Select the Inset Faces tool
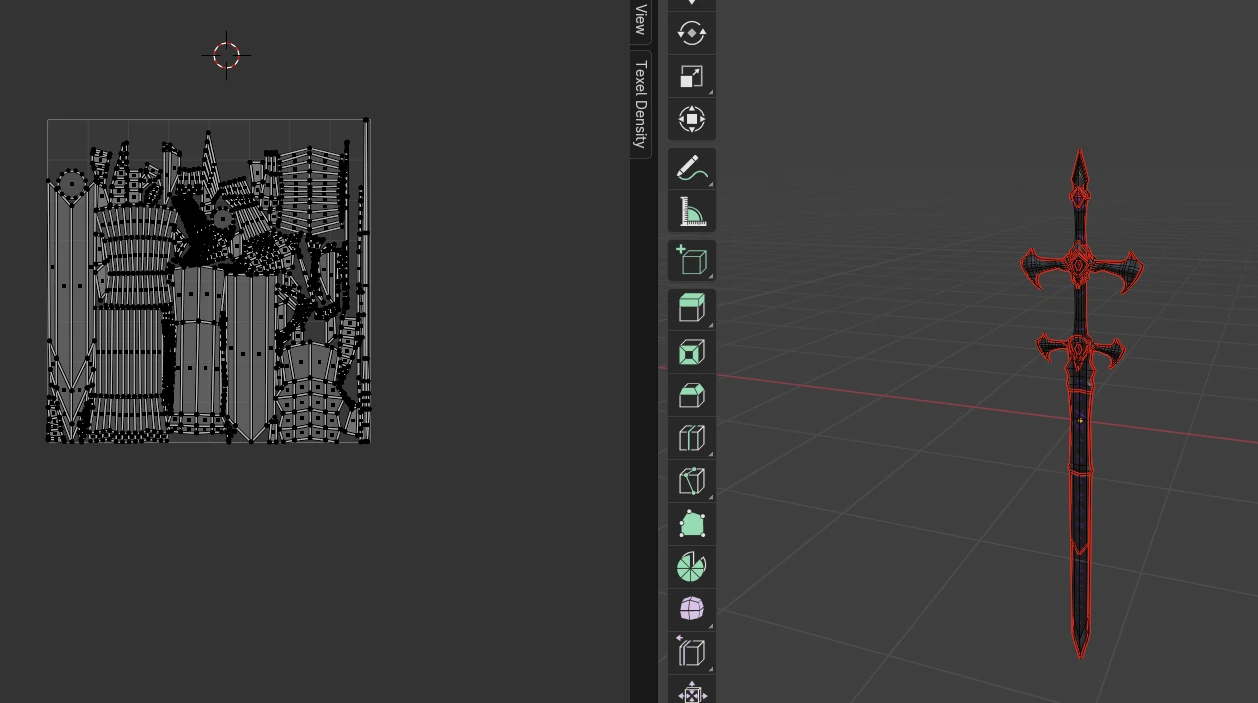 (x=691, y=352)
